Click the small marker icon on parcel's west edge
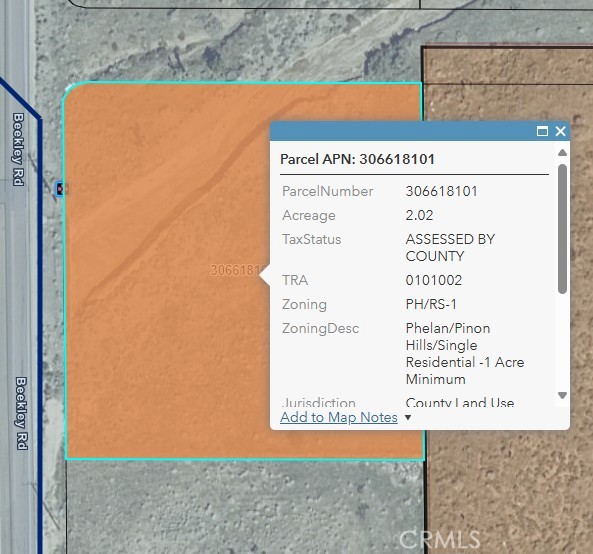The width and height of the screenshot is (593, 554). [61, 188]
